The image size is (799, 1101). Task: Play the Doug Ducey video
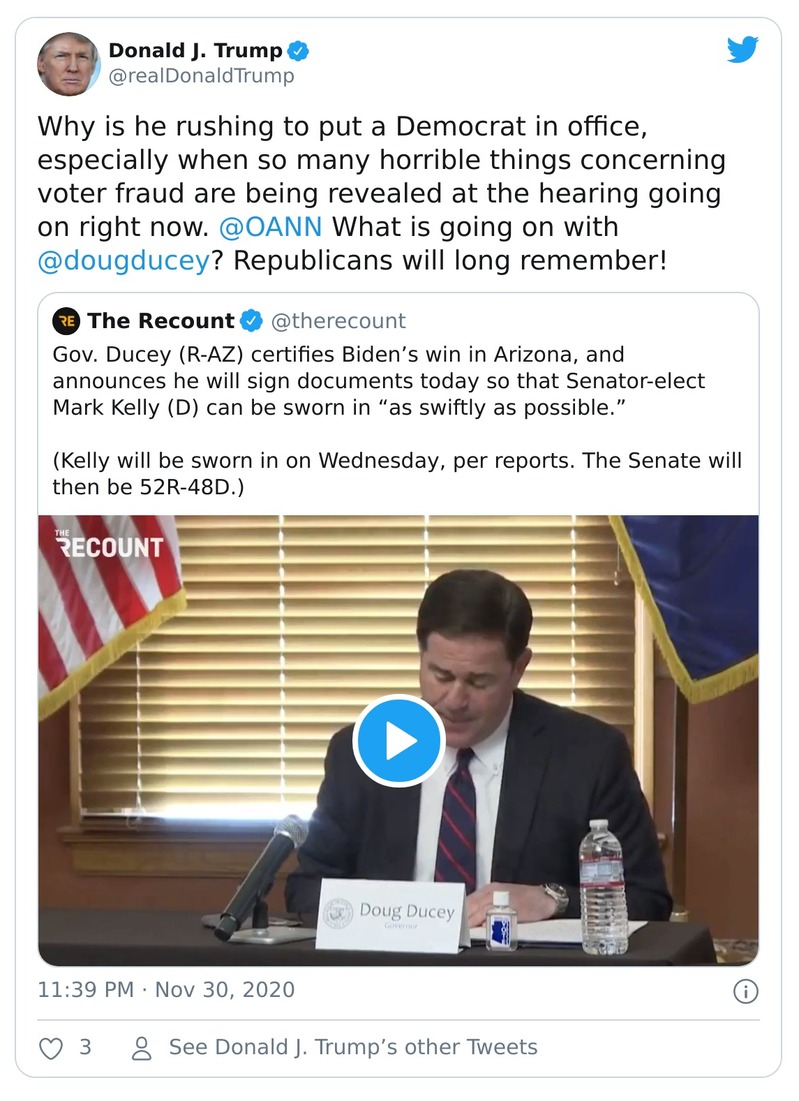point(398,741)
